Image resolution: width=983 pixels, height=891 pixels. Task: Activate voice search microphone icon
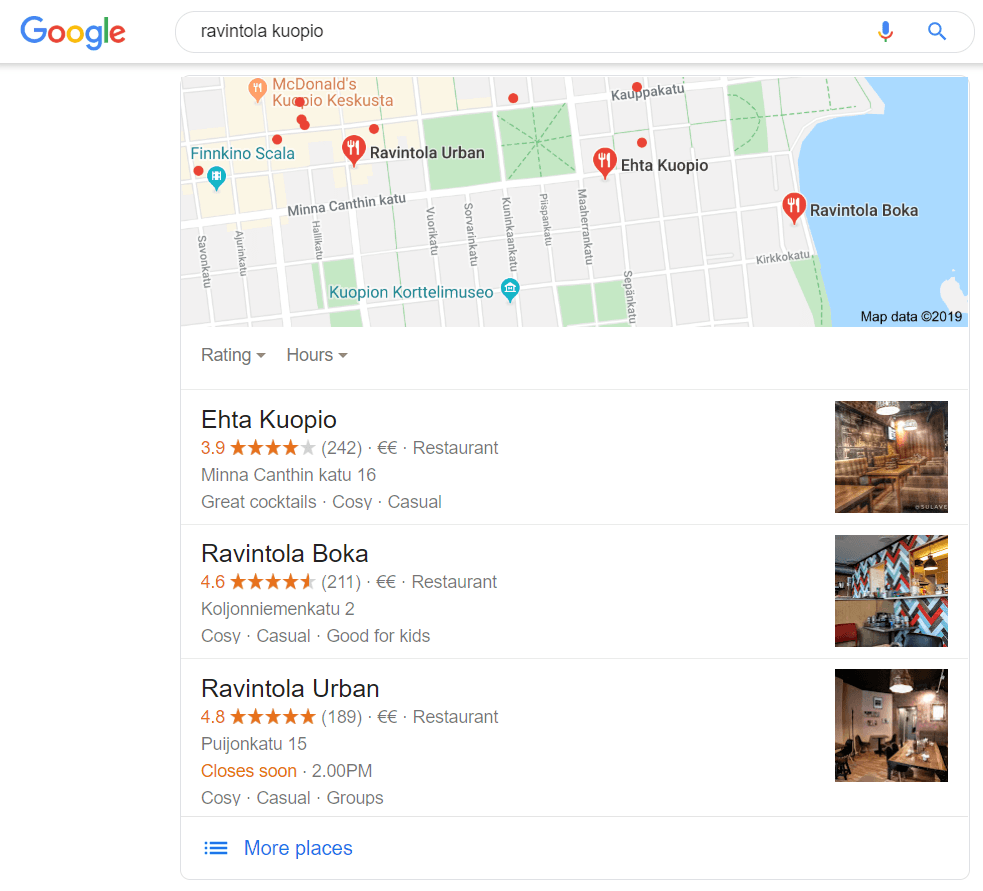(885, 31)
